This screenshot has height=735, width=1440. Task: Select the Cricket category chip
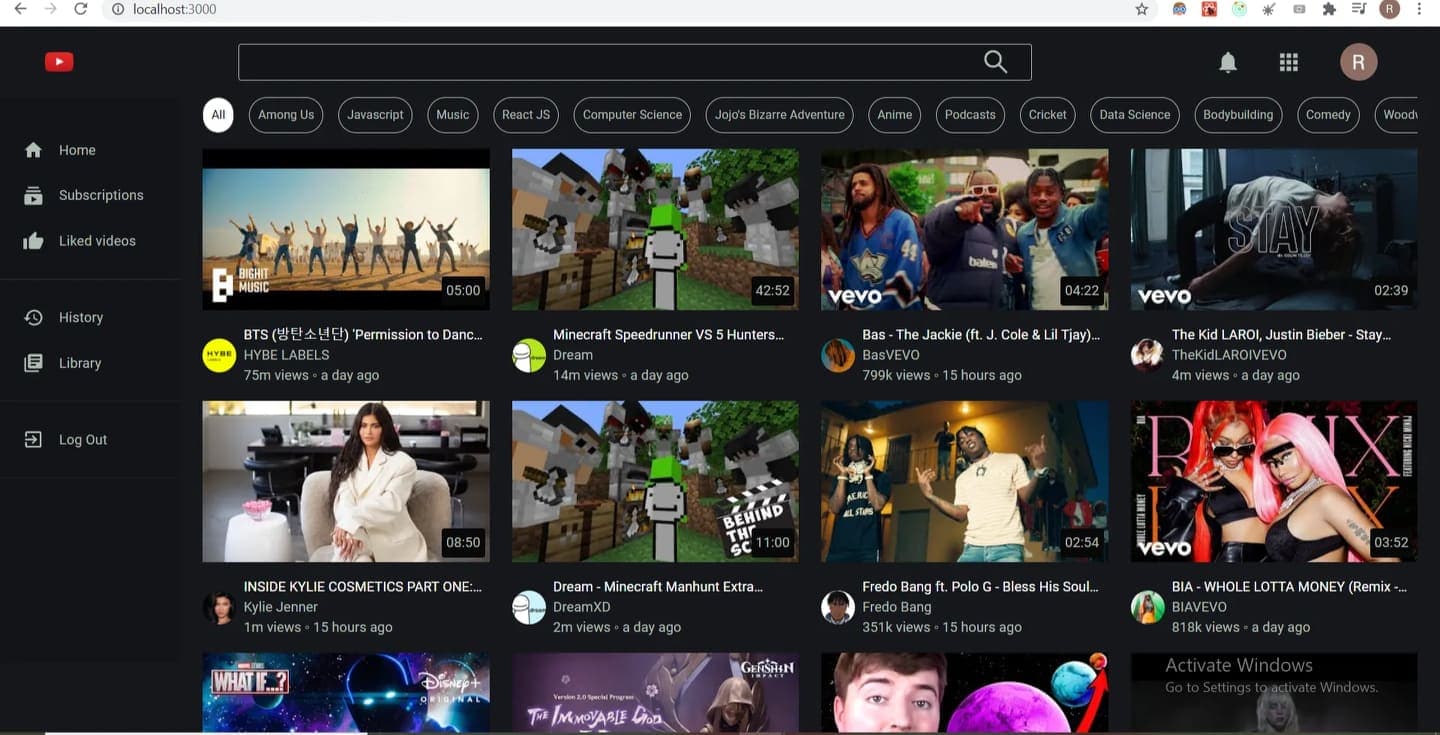(1048, 115)
